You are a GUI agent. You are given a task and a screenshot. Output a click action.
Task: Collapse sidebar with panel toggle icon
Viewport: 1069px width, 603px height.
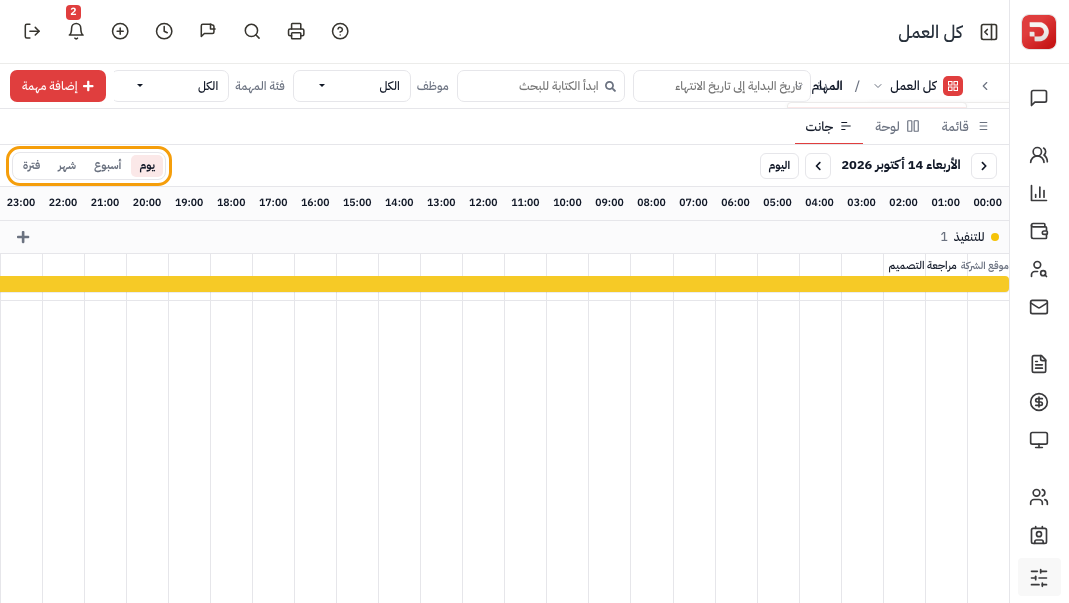click(x=989, y=32)
